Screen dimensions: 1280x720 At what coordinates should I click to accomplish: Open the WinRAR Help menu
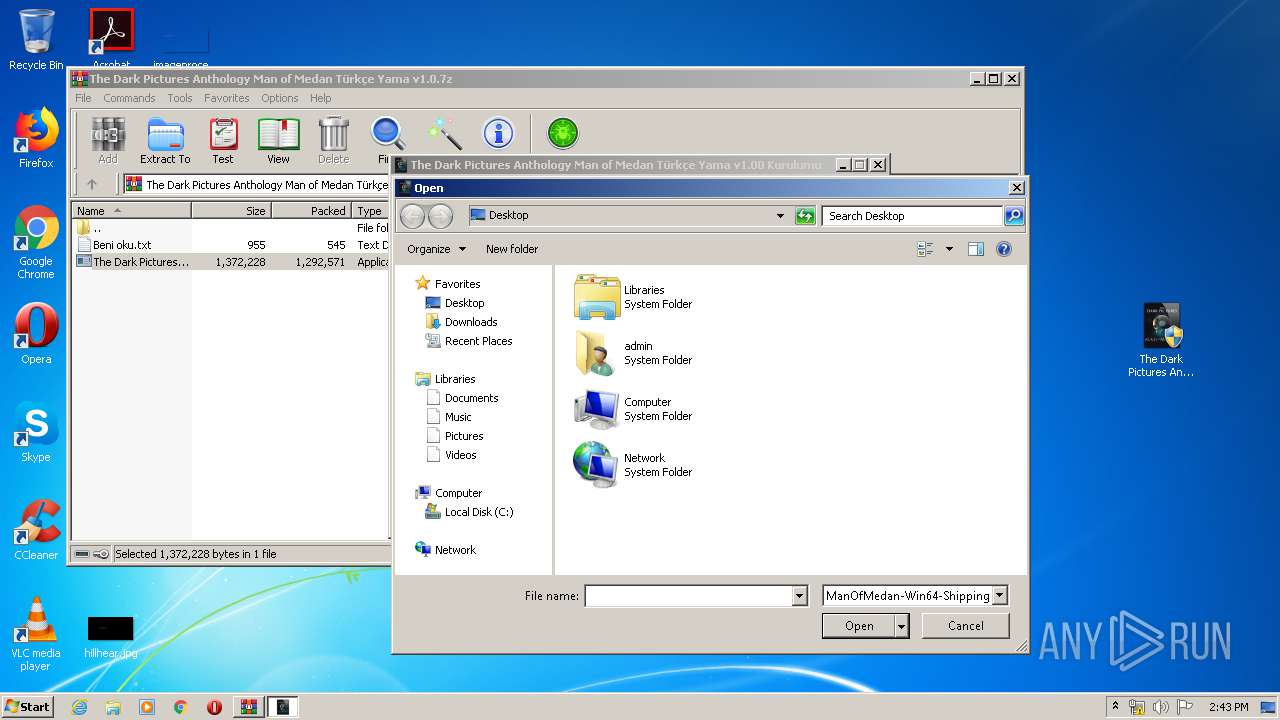[320, 98]
